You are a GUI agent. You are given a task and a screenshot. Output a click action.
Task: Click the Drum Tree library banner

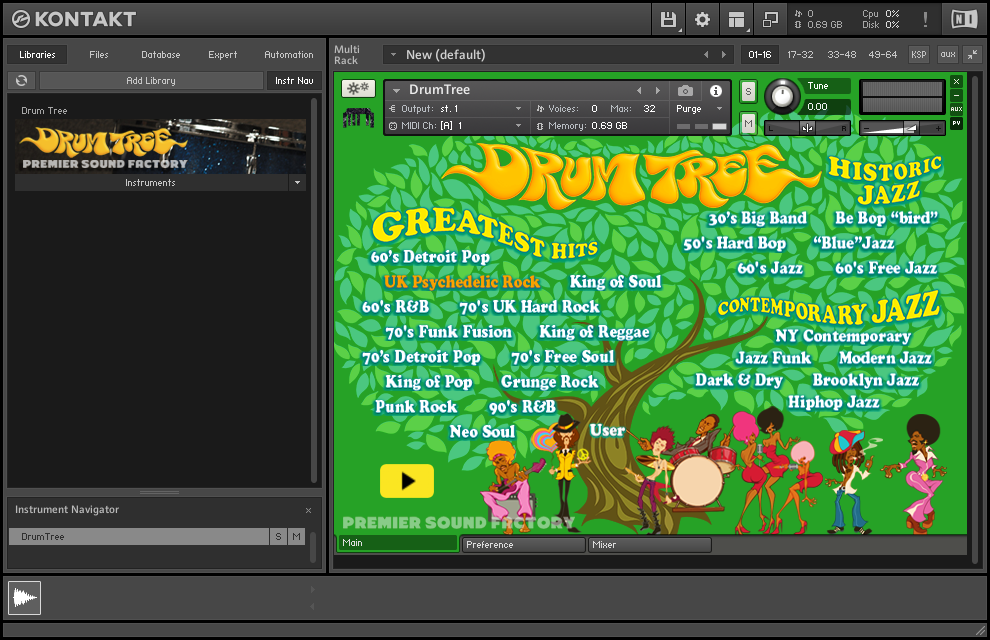click(160, 146)
